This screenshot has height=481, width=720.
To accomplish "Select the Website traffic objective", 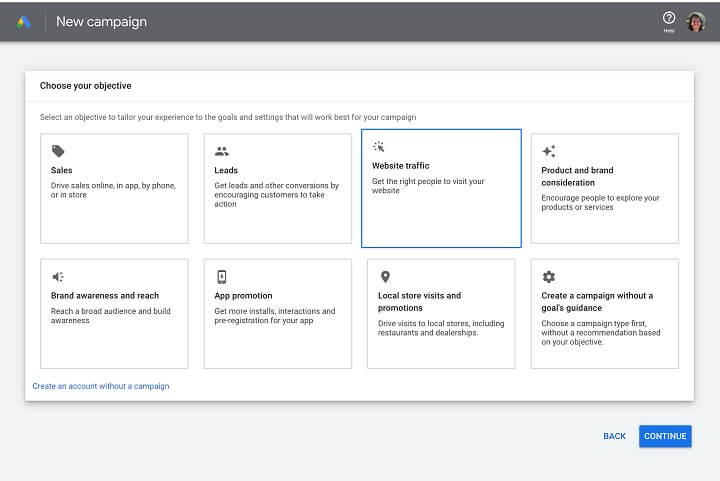I will tap(441, 188).
